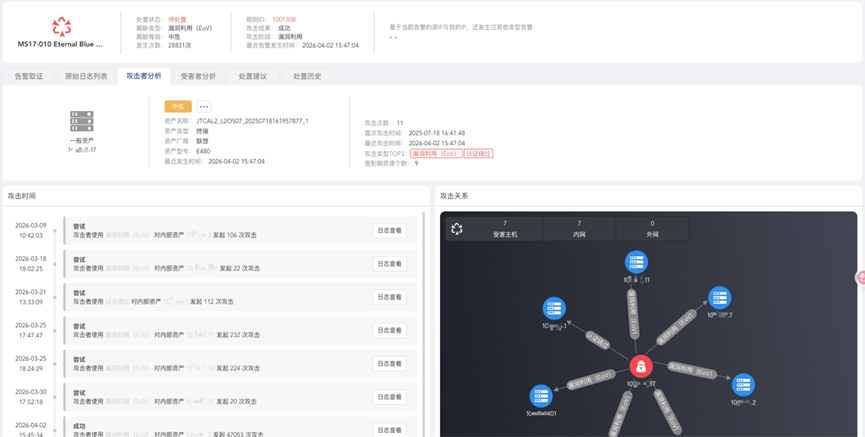Screen dimensions: 865x437
Task: Open 日志查看 for the 2026-03-25 18:24:29 entry
Action: point(389,364)
